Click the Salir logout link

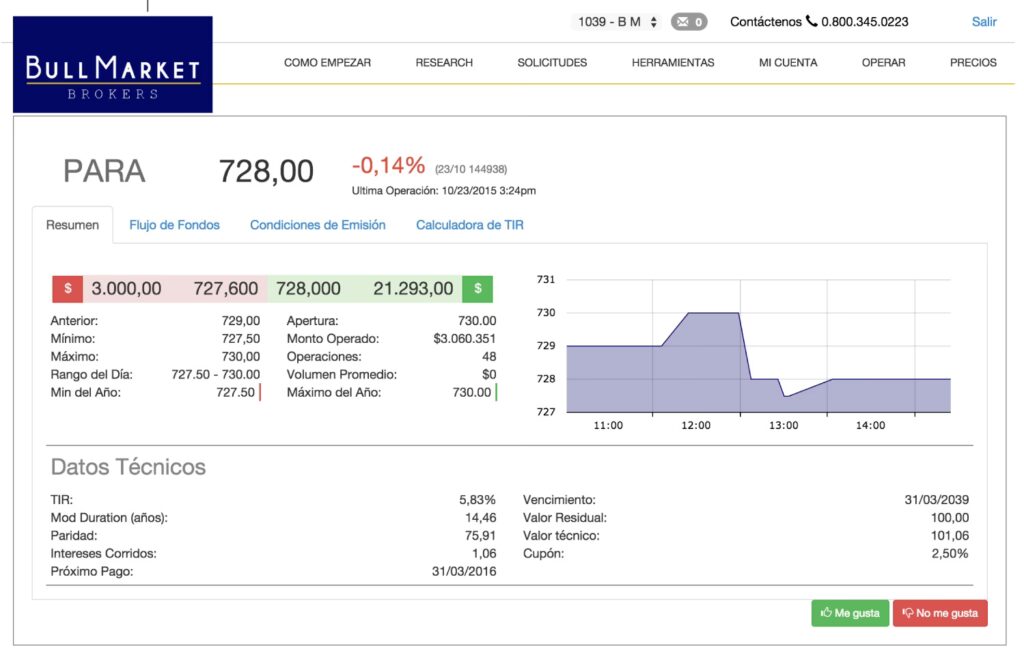click(x=984, y=21)
